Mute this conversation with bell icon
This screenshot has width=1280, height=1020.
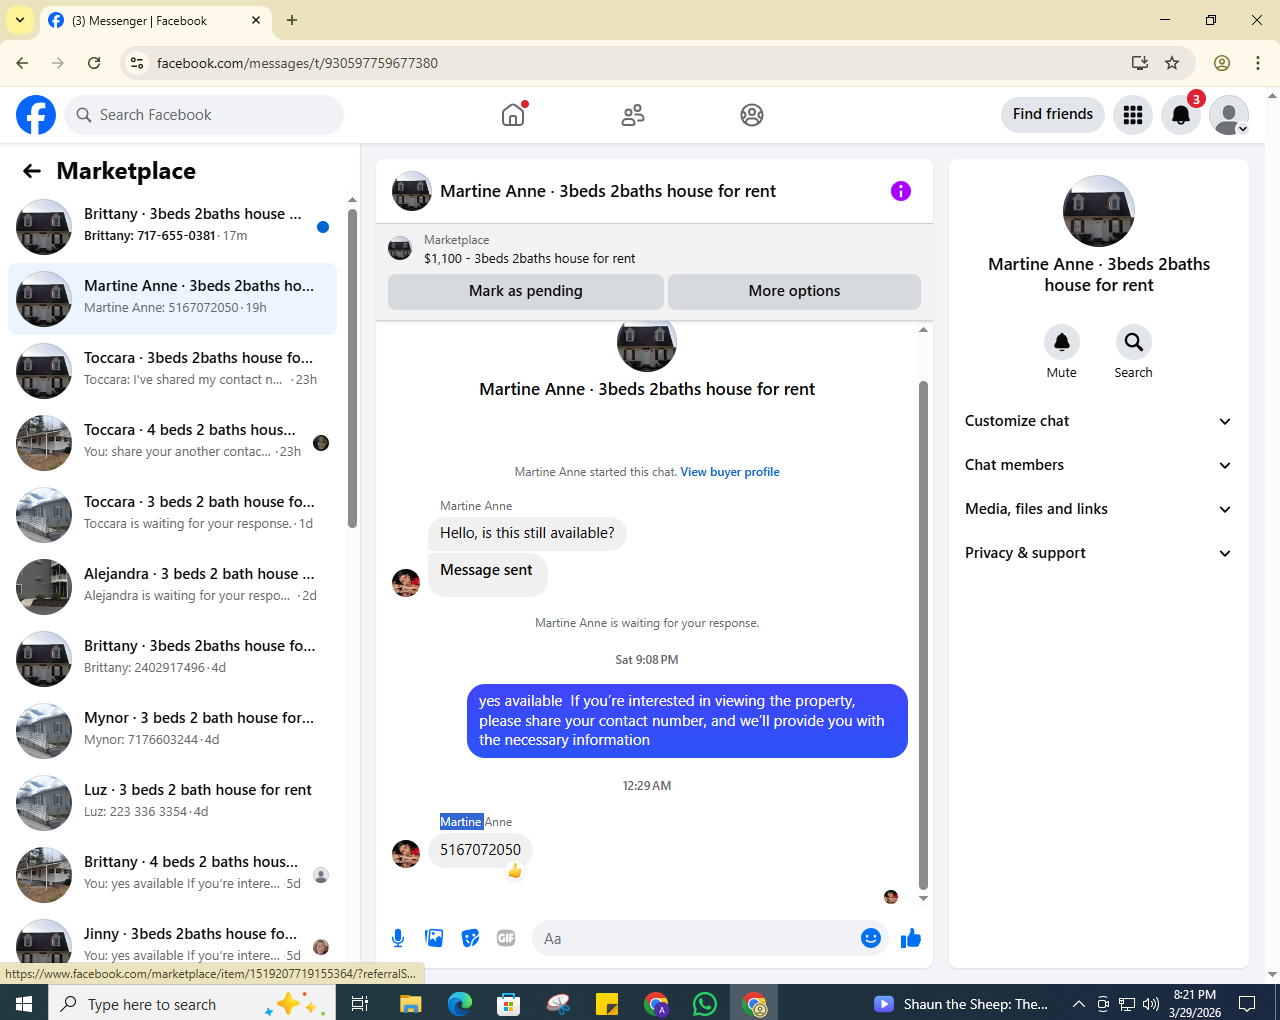(1062, 342)
